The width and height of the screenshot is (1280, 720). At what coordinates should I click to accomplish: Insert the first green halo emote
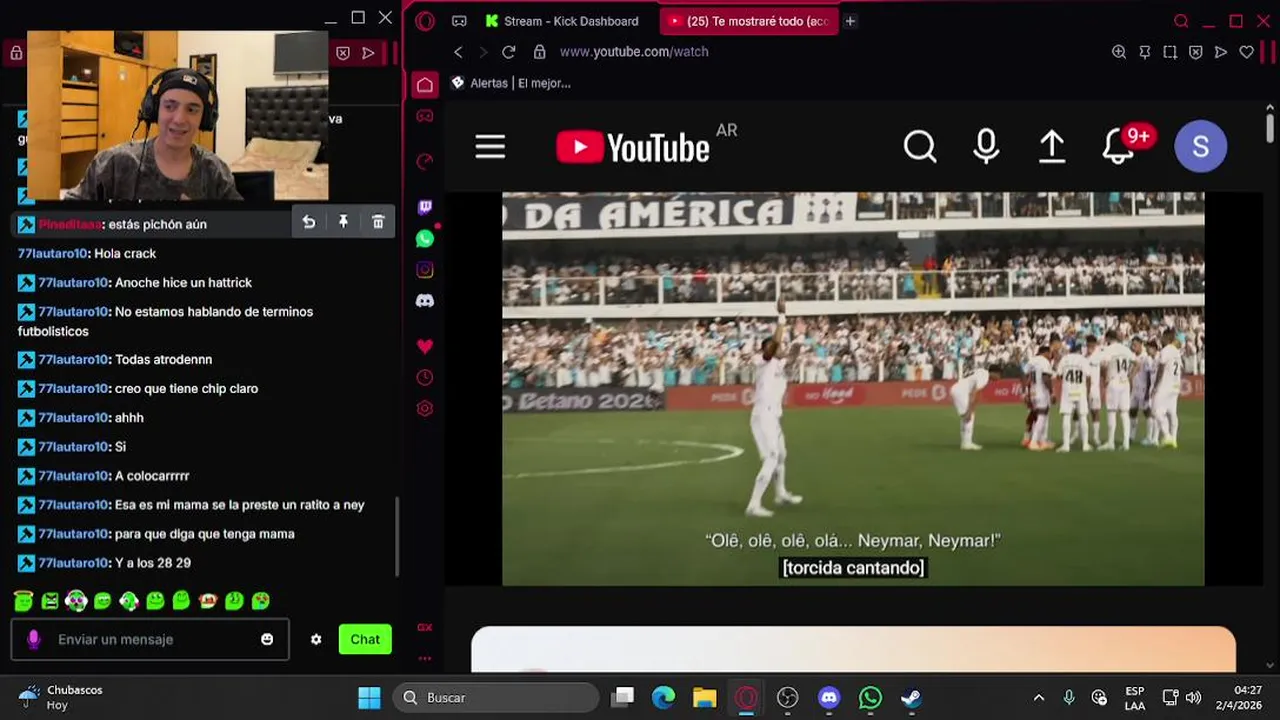24,600
